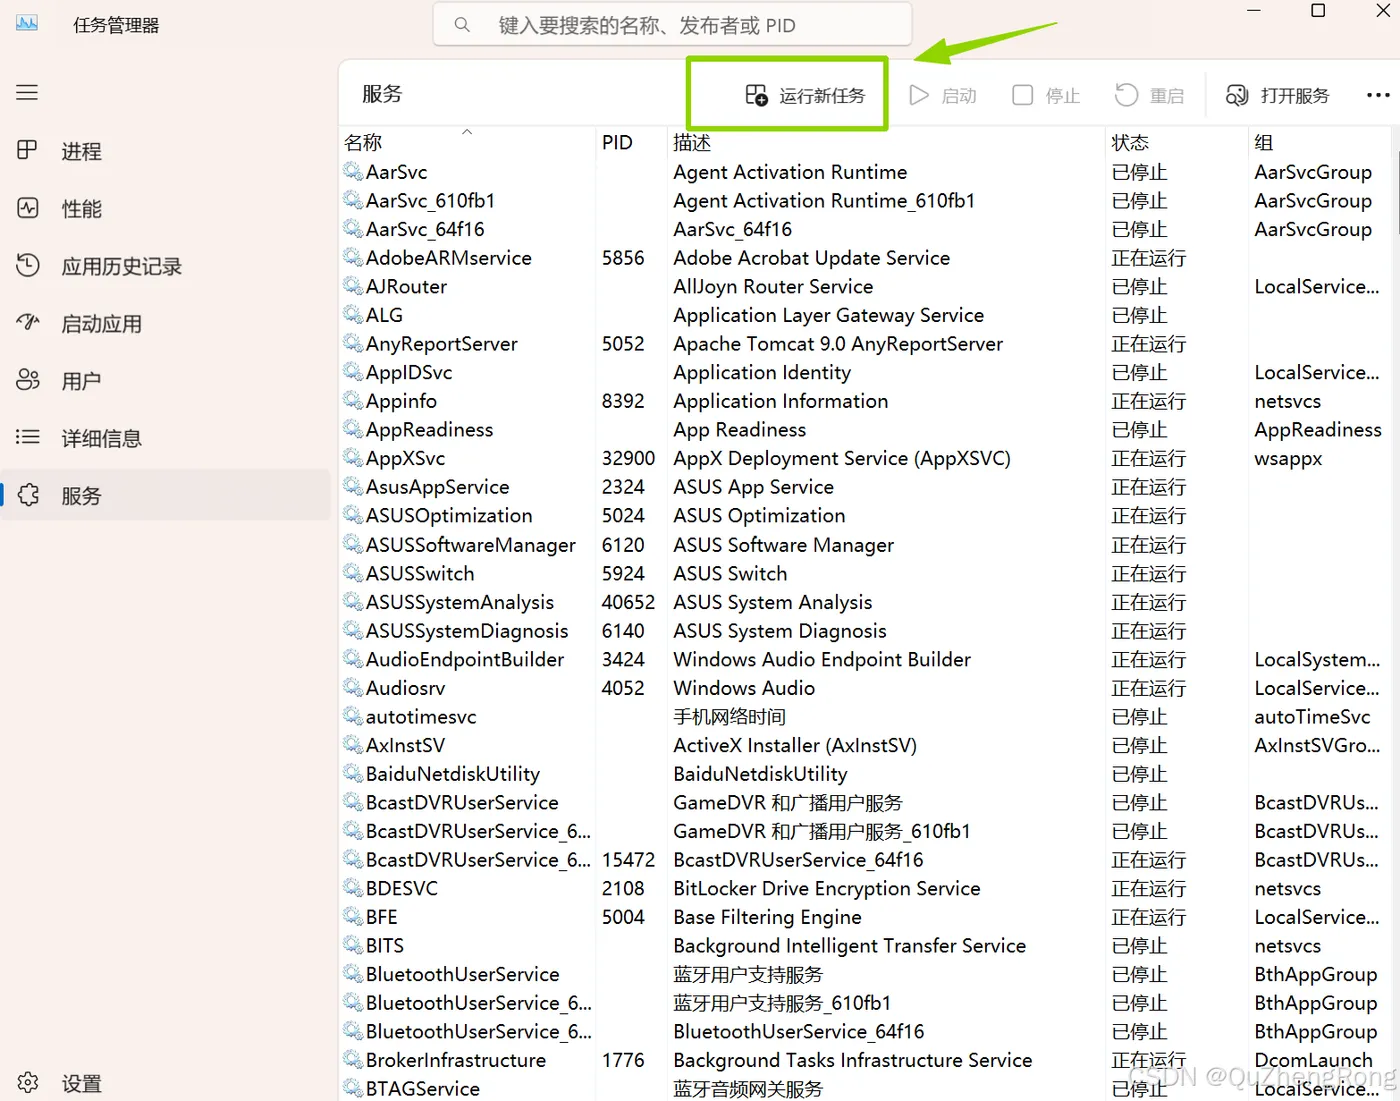Viewport: 1400px width, 1101px height.
Task: Click the 停止 square icon
Action: pyautogui.click(x=1022, y=95)
